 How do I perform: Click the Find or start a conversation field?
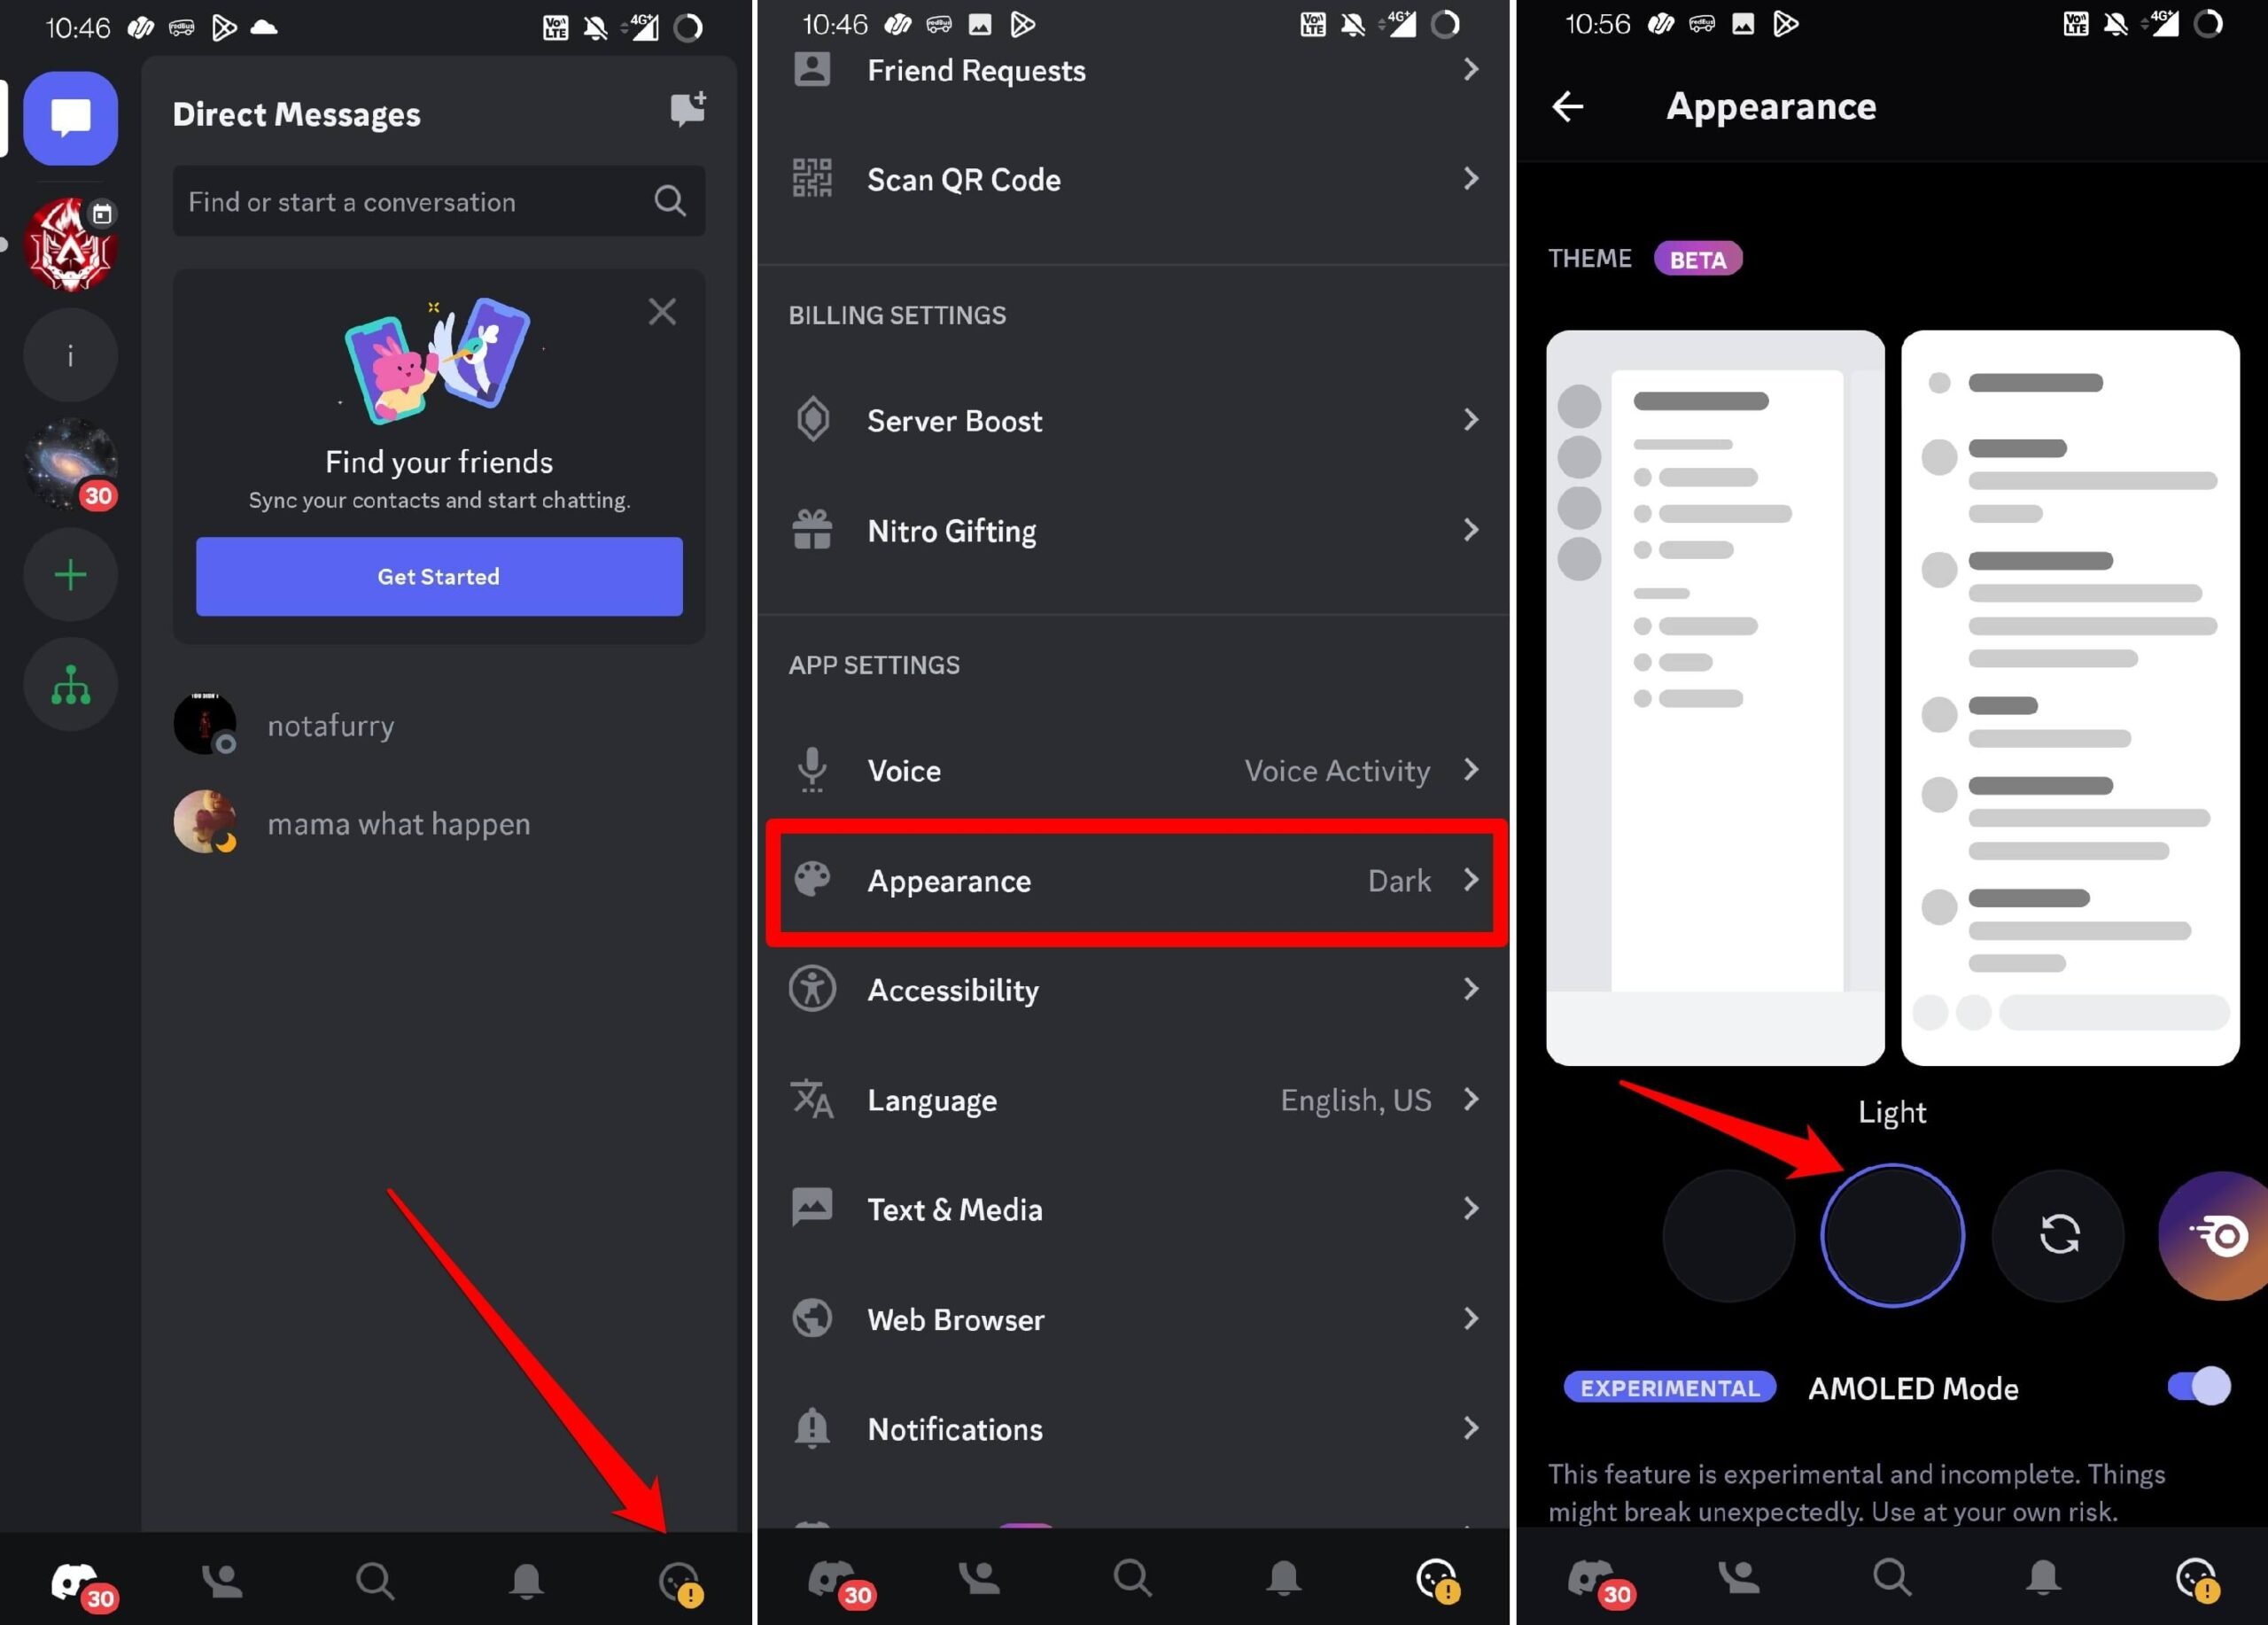click(x=436, y=200)
